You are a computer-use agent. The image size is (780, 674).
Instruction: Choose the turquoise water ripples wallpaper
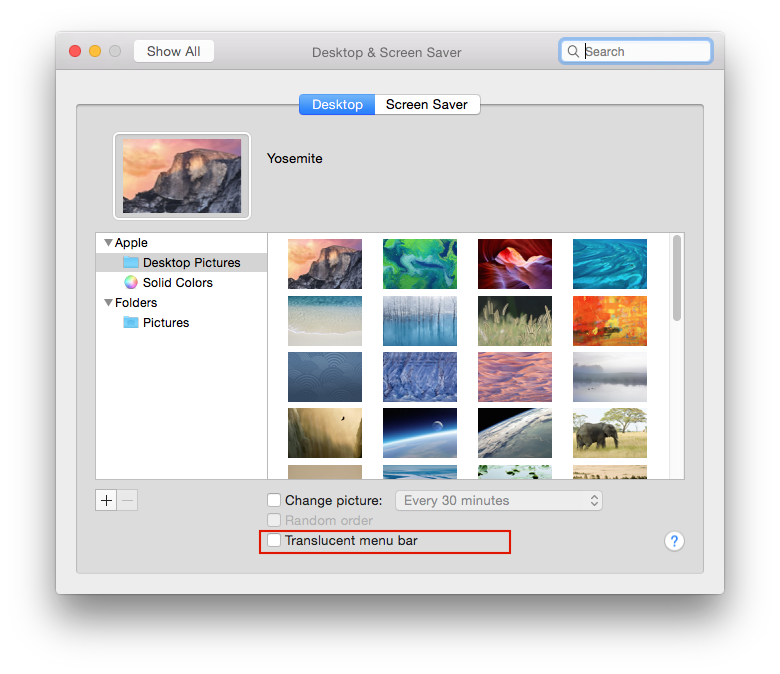click(x=610, y=264)
